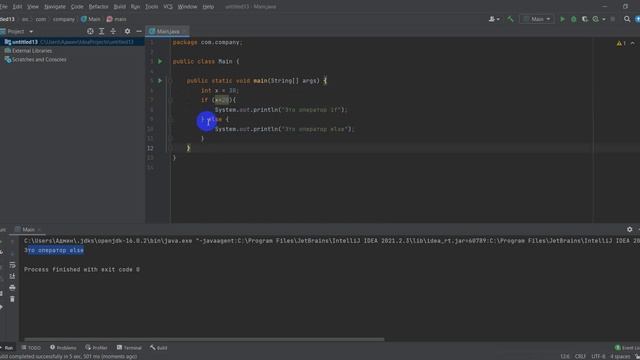Select the Main tab in Run panel
The width and height of the screenshot is (640, 360).
pyautogui.click(x=28, y=230)
